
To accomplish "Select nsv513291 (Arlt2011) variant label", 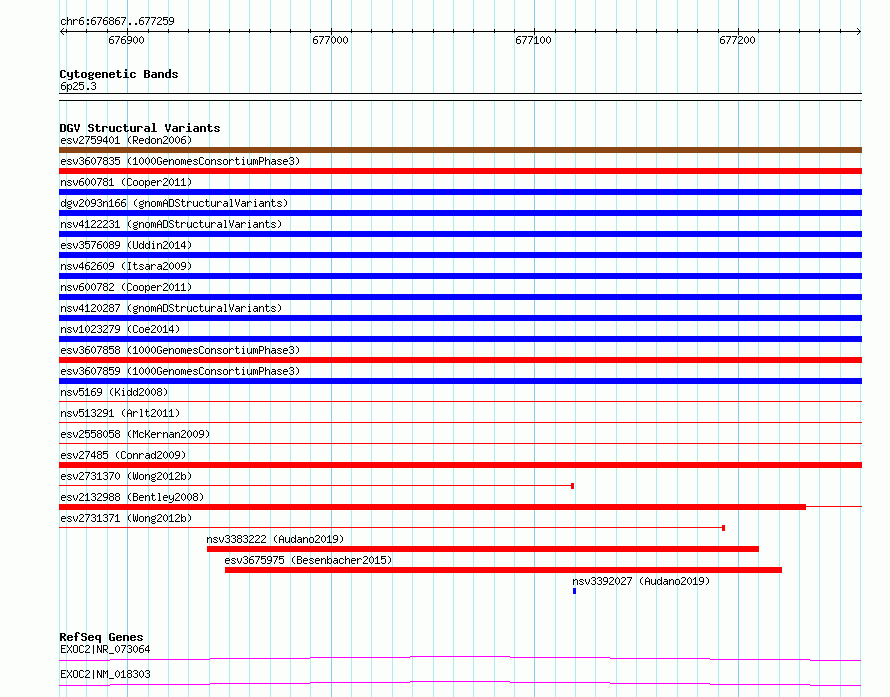I will tap(120, 413).
